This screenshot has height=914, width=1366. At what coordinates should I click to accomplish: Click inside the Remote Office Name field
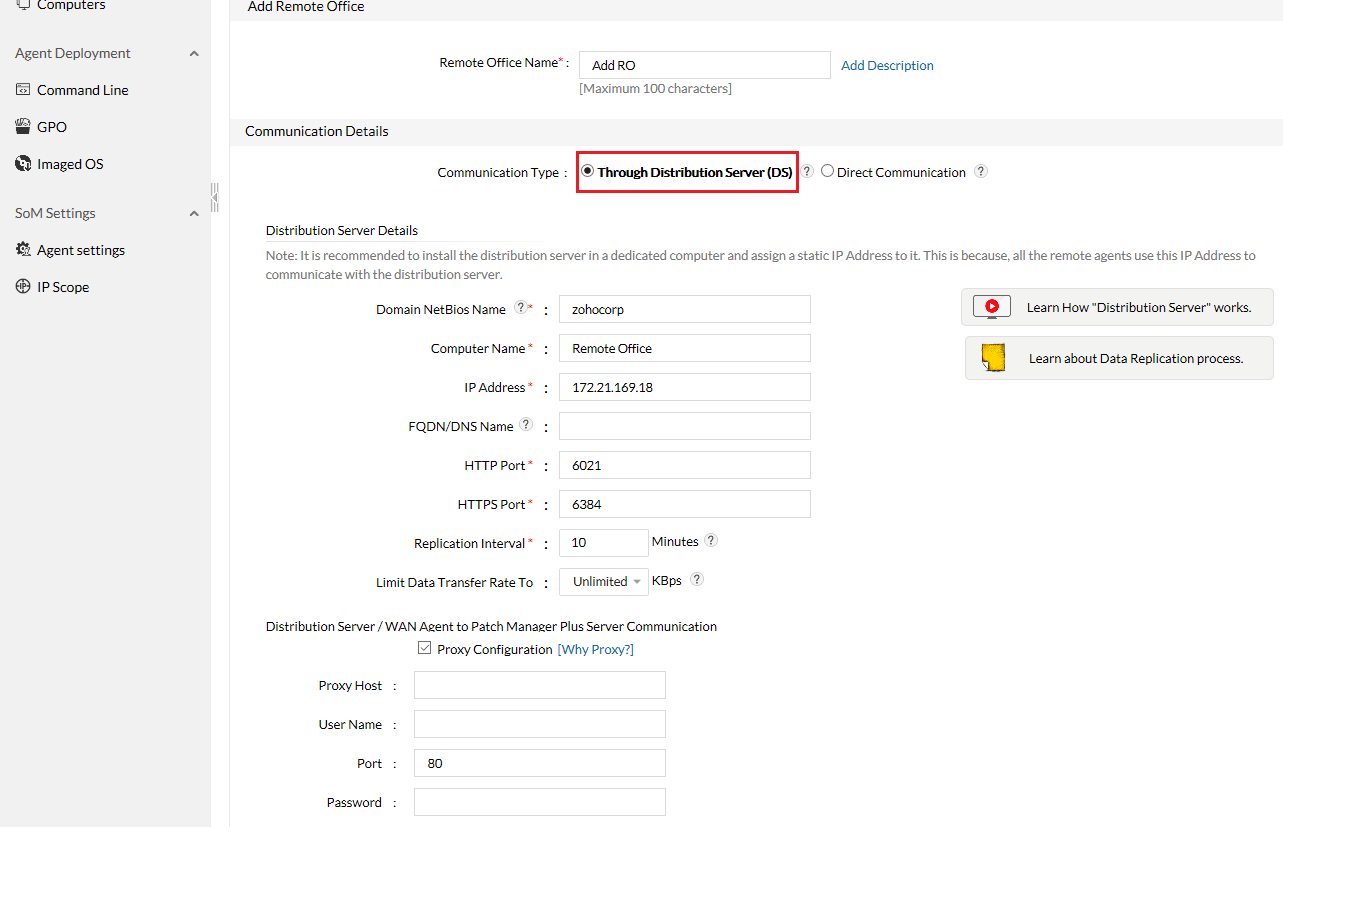click(703, 64)
